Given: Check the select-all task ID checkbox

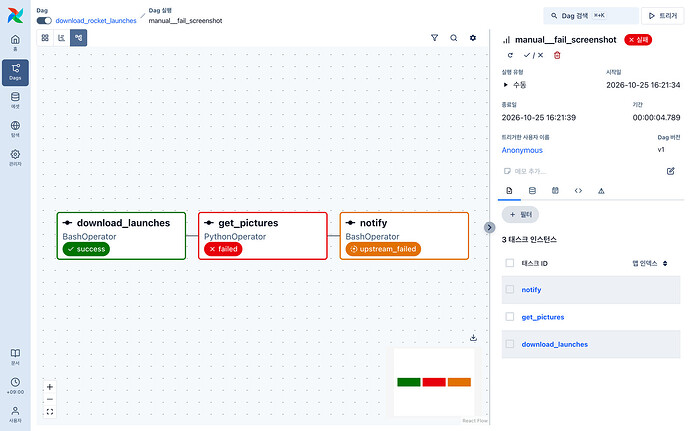Looking at the screenshot, I should (510, 263).
